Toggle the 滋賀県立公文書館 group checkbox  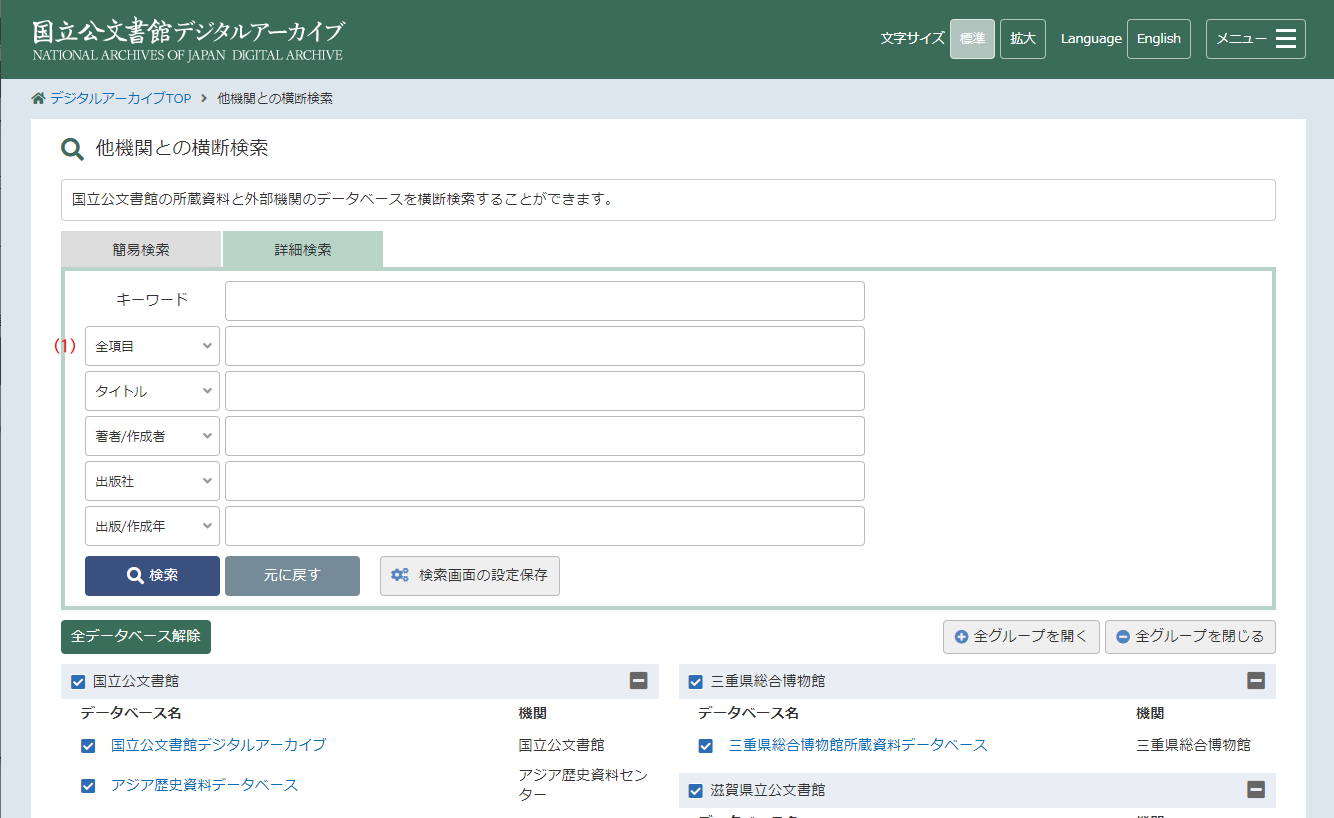click(x=696, y=791)
